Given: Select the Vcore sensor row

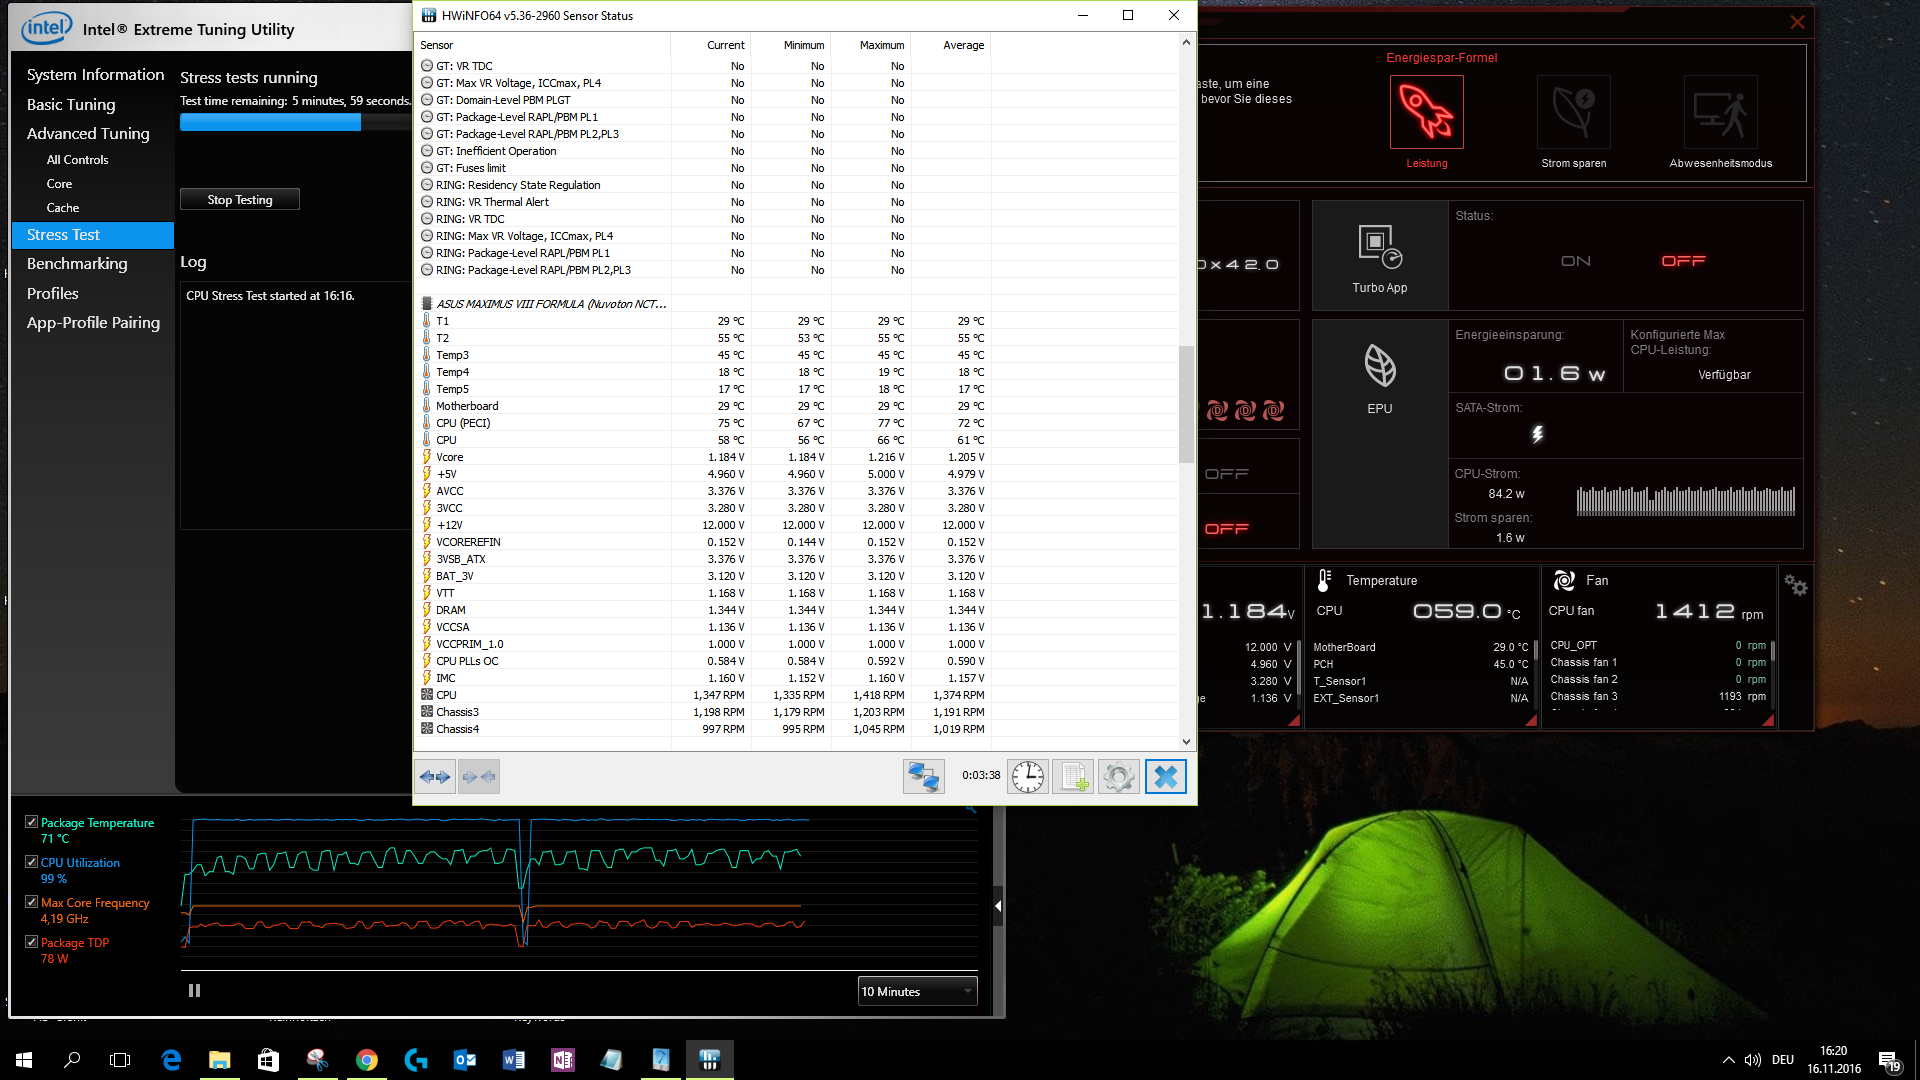Looking at the screenshot, I should click(x=704, y=457).
